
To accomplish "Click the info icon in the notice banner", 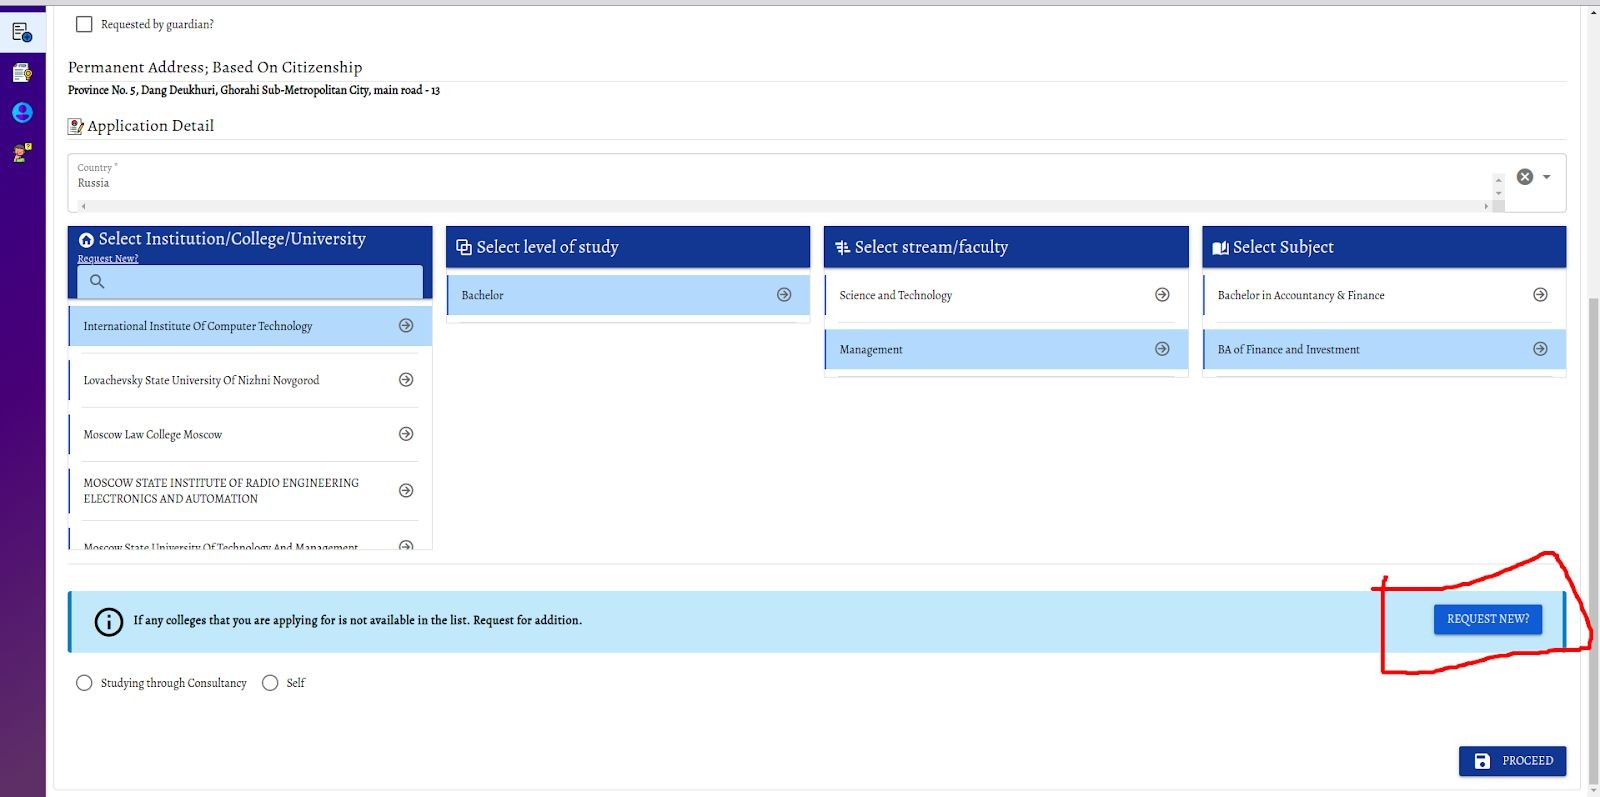I will pos(108,622).
